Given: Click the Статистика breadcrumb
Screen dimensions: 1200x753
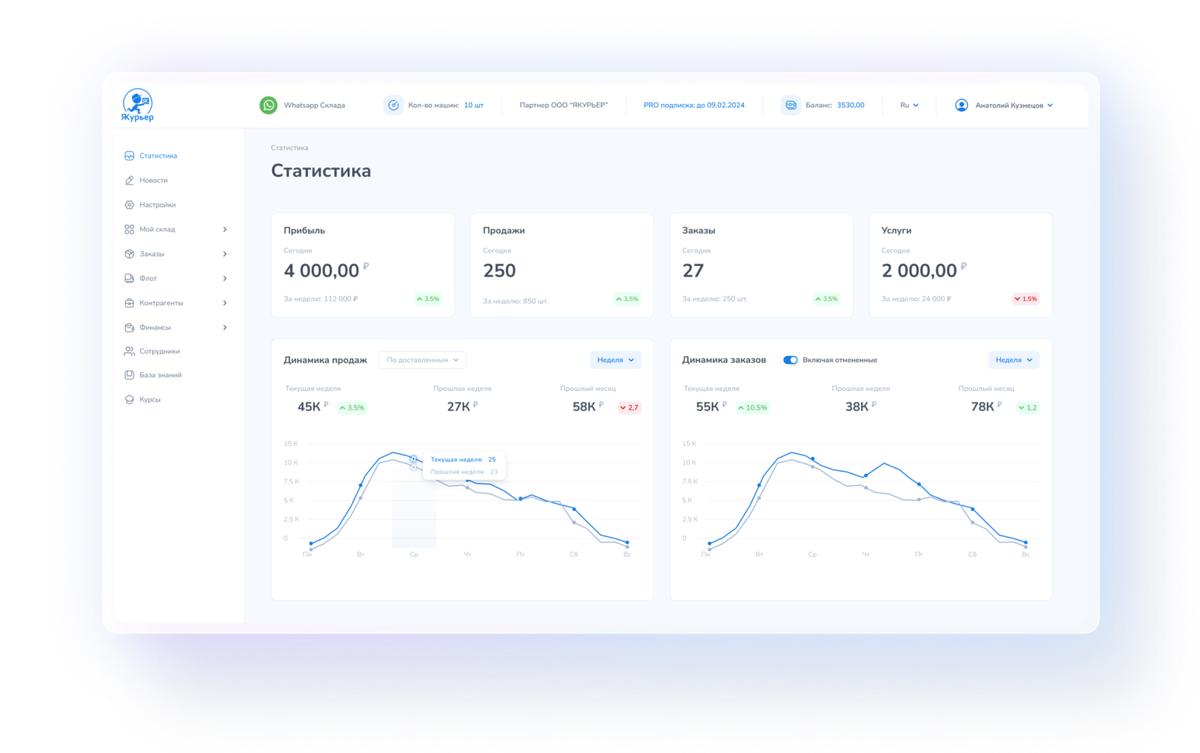Looking at the screenshot, I should tap(289, 148).
